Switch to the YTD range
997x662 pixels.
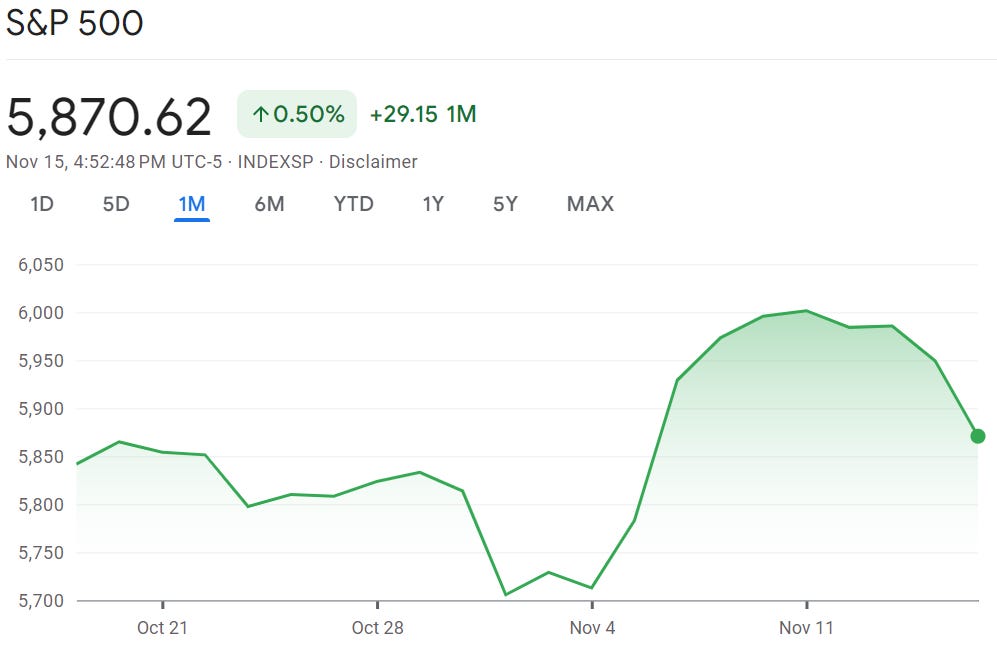(354, 204)
